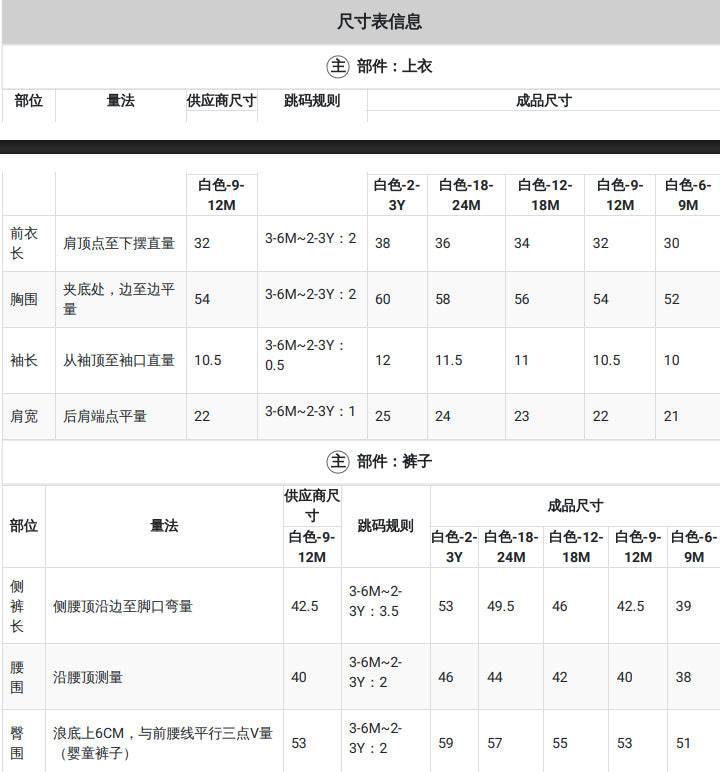This screenshot has width=720, height=772.
Task: Click the 臀围 row label
Action: 17,743
